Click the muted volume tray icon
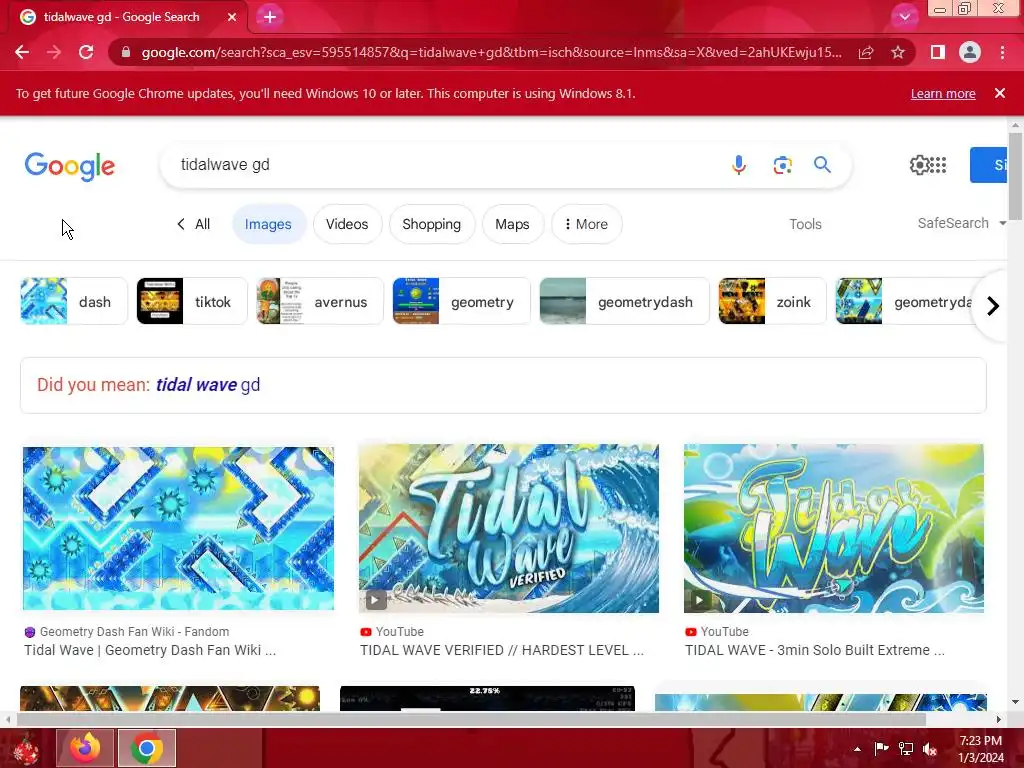This screenshot has height=768, width=1024. [x=929, y=748]
